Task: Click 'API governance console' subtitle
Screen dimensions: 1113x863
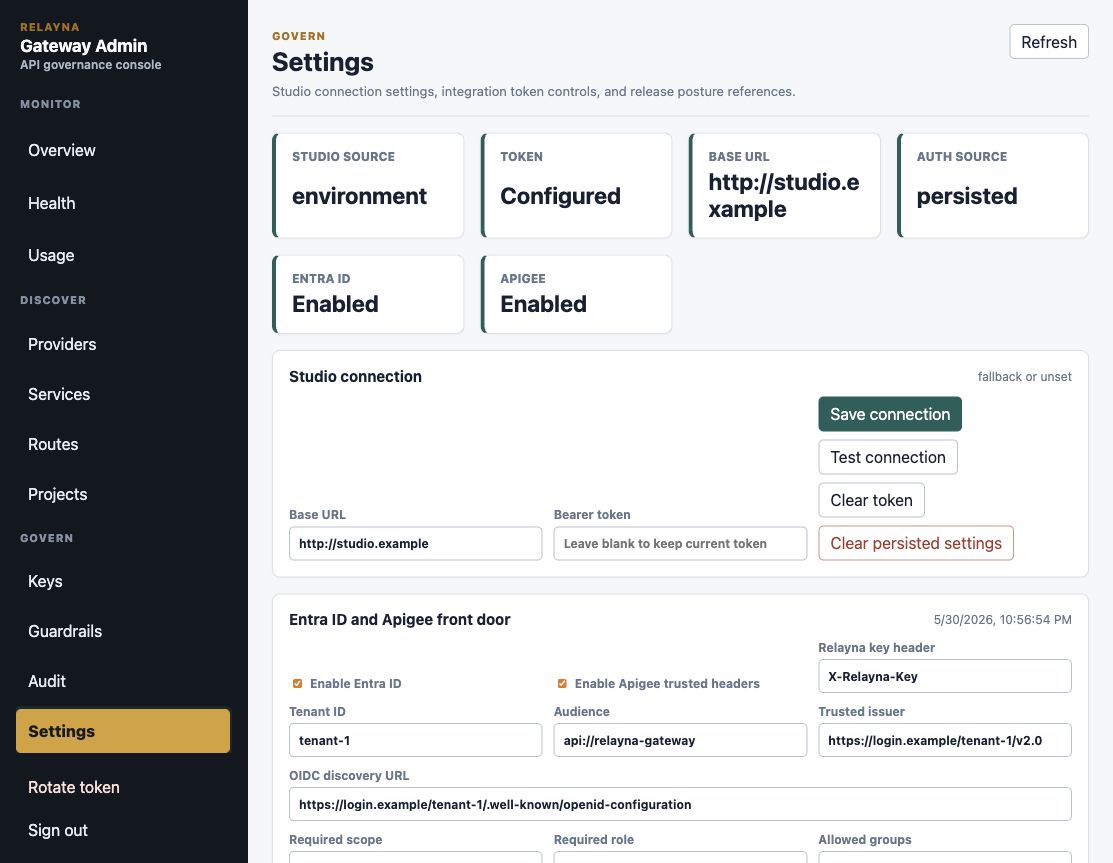Action: click(x=91, y=65)
